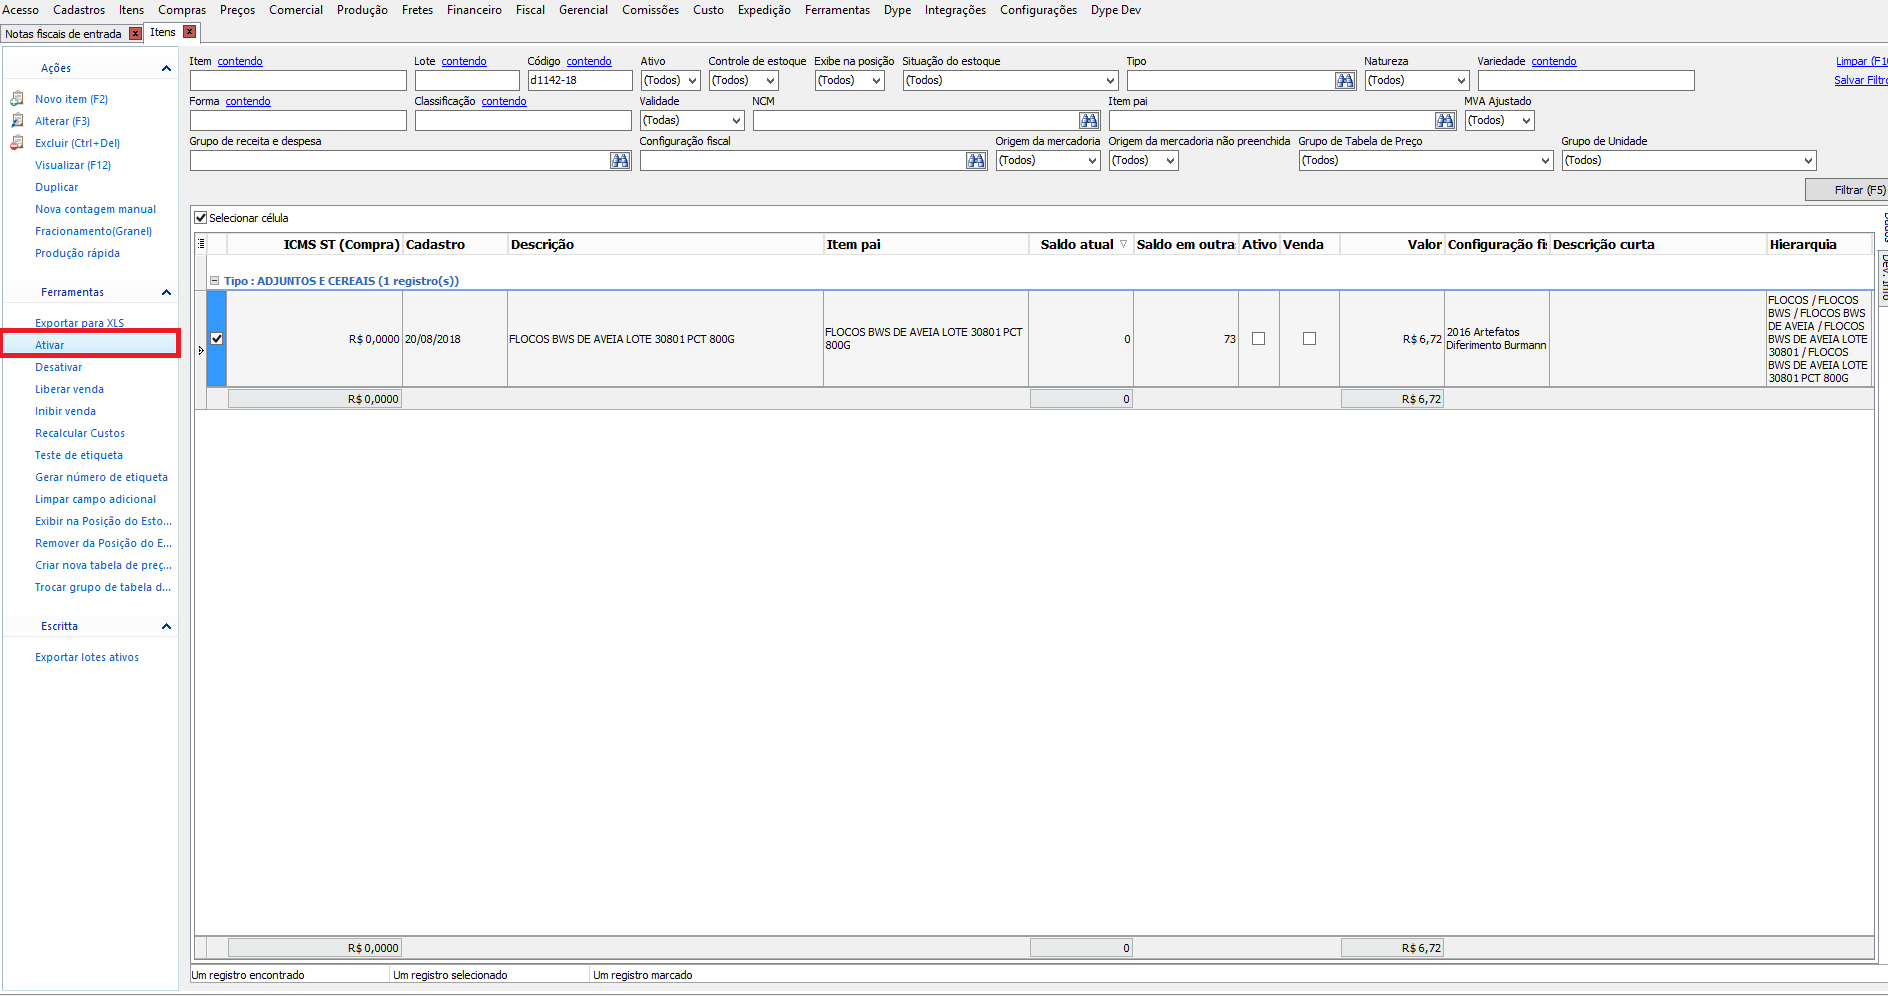Open Origem da mercadoria não preenchida dropdown
The image size is (1888, 996).
tap(1170, 160)
